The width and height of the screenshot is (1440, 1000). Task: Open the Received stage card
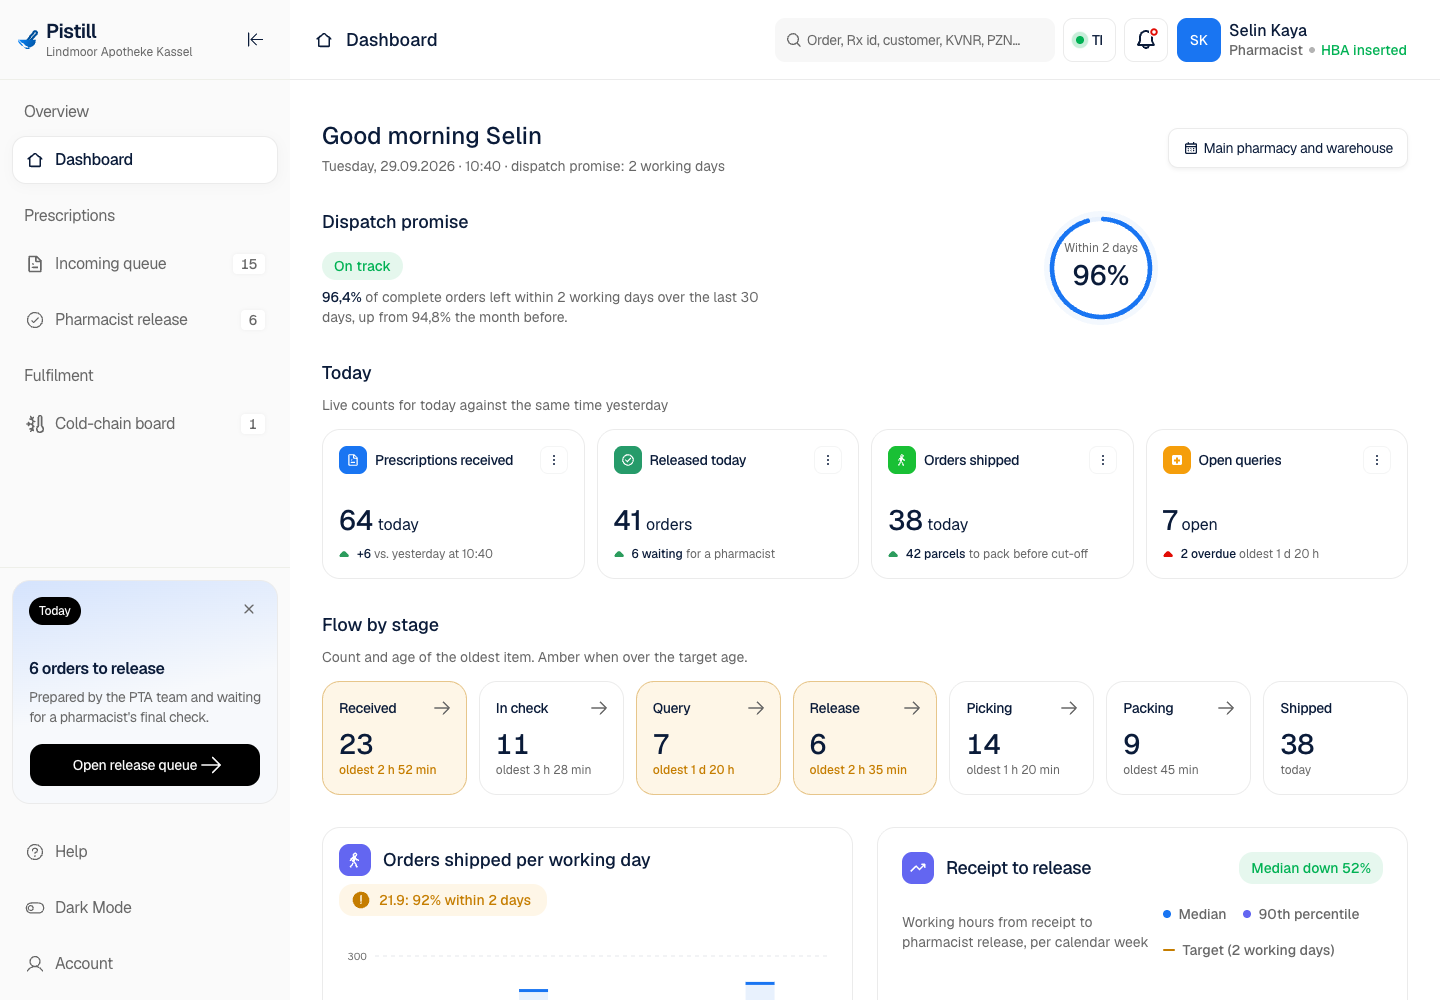point(394,738)
